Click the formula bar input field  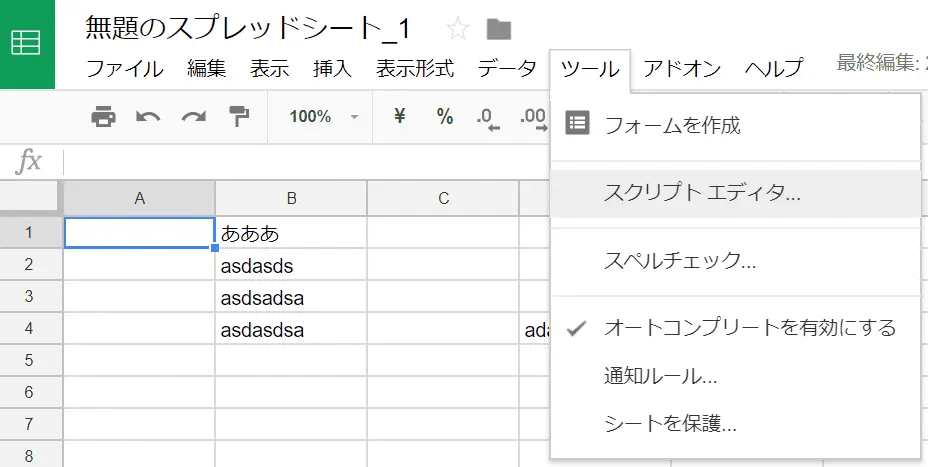300,161
